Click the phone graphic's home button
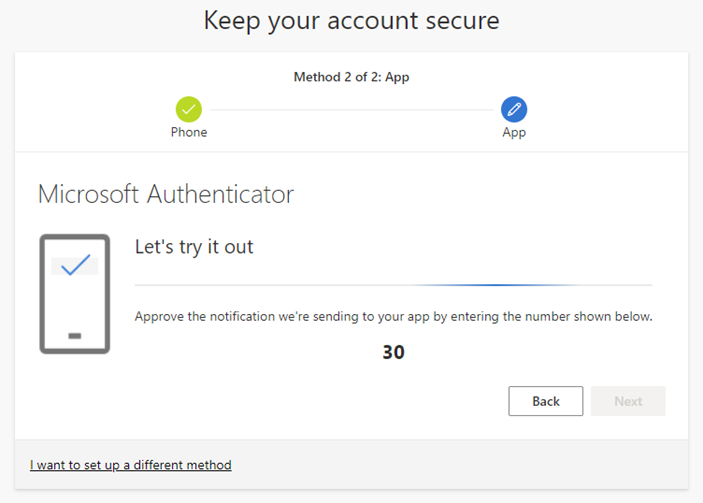This screenshot has height=503, width=703. [x=75, y=336]
